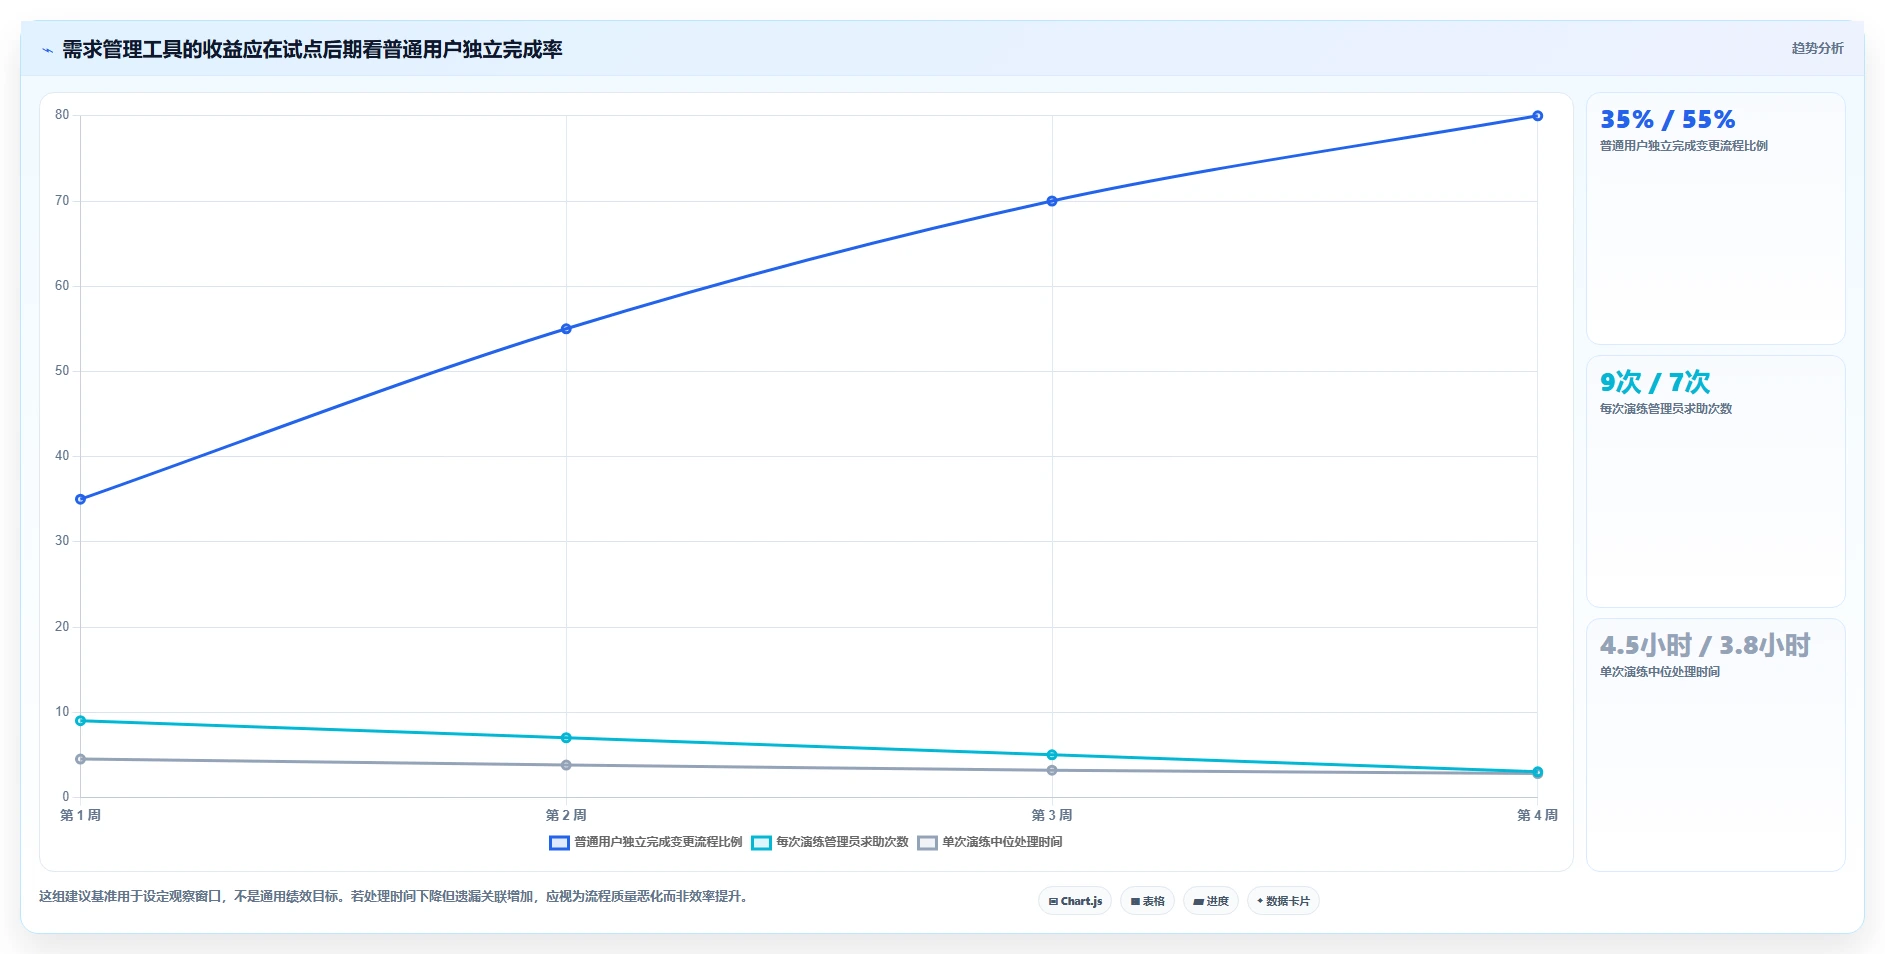Toggle the 单次演练中位处理时间 legend series
Image resolution: width=1885 pixels, height=954 pixels.
990,842
